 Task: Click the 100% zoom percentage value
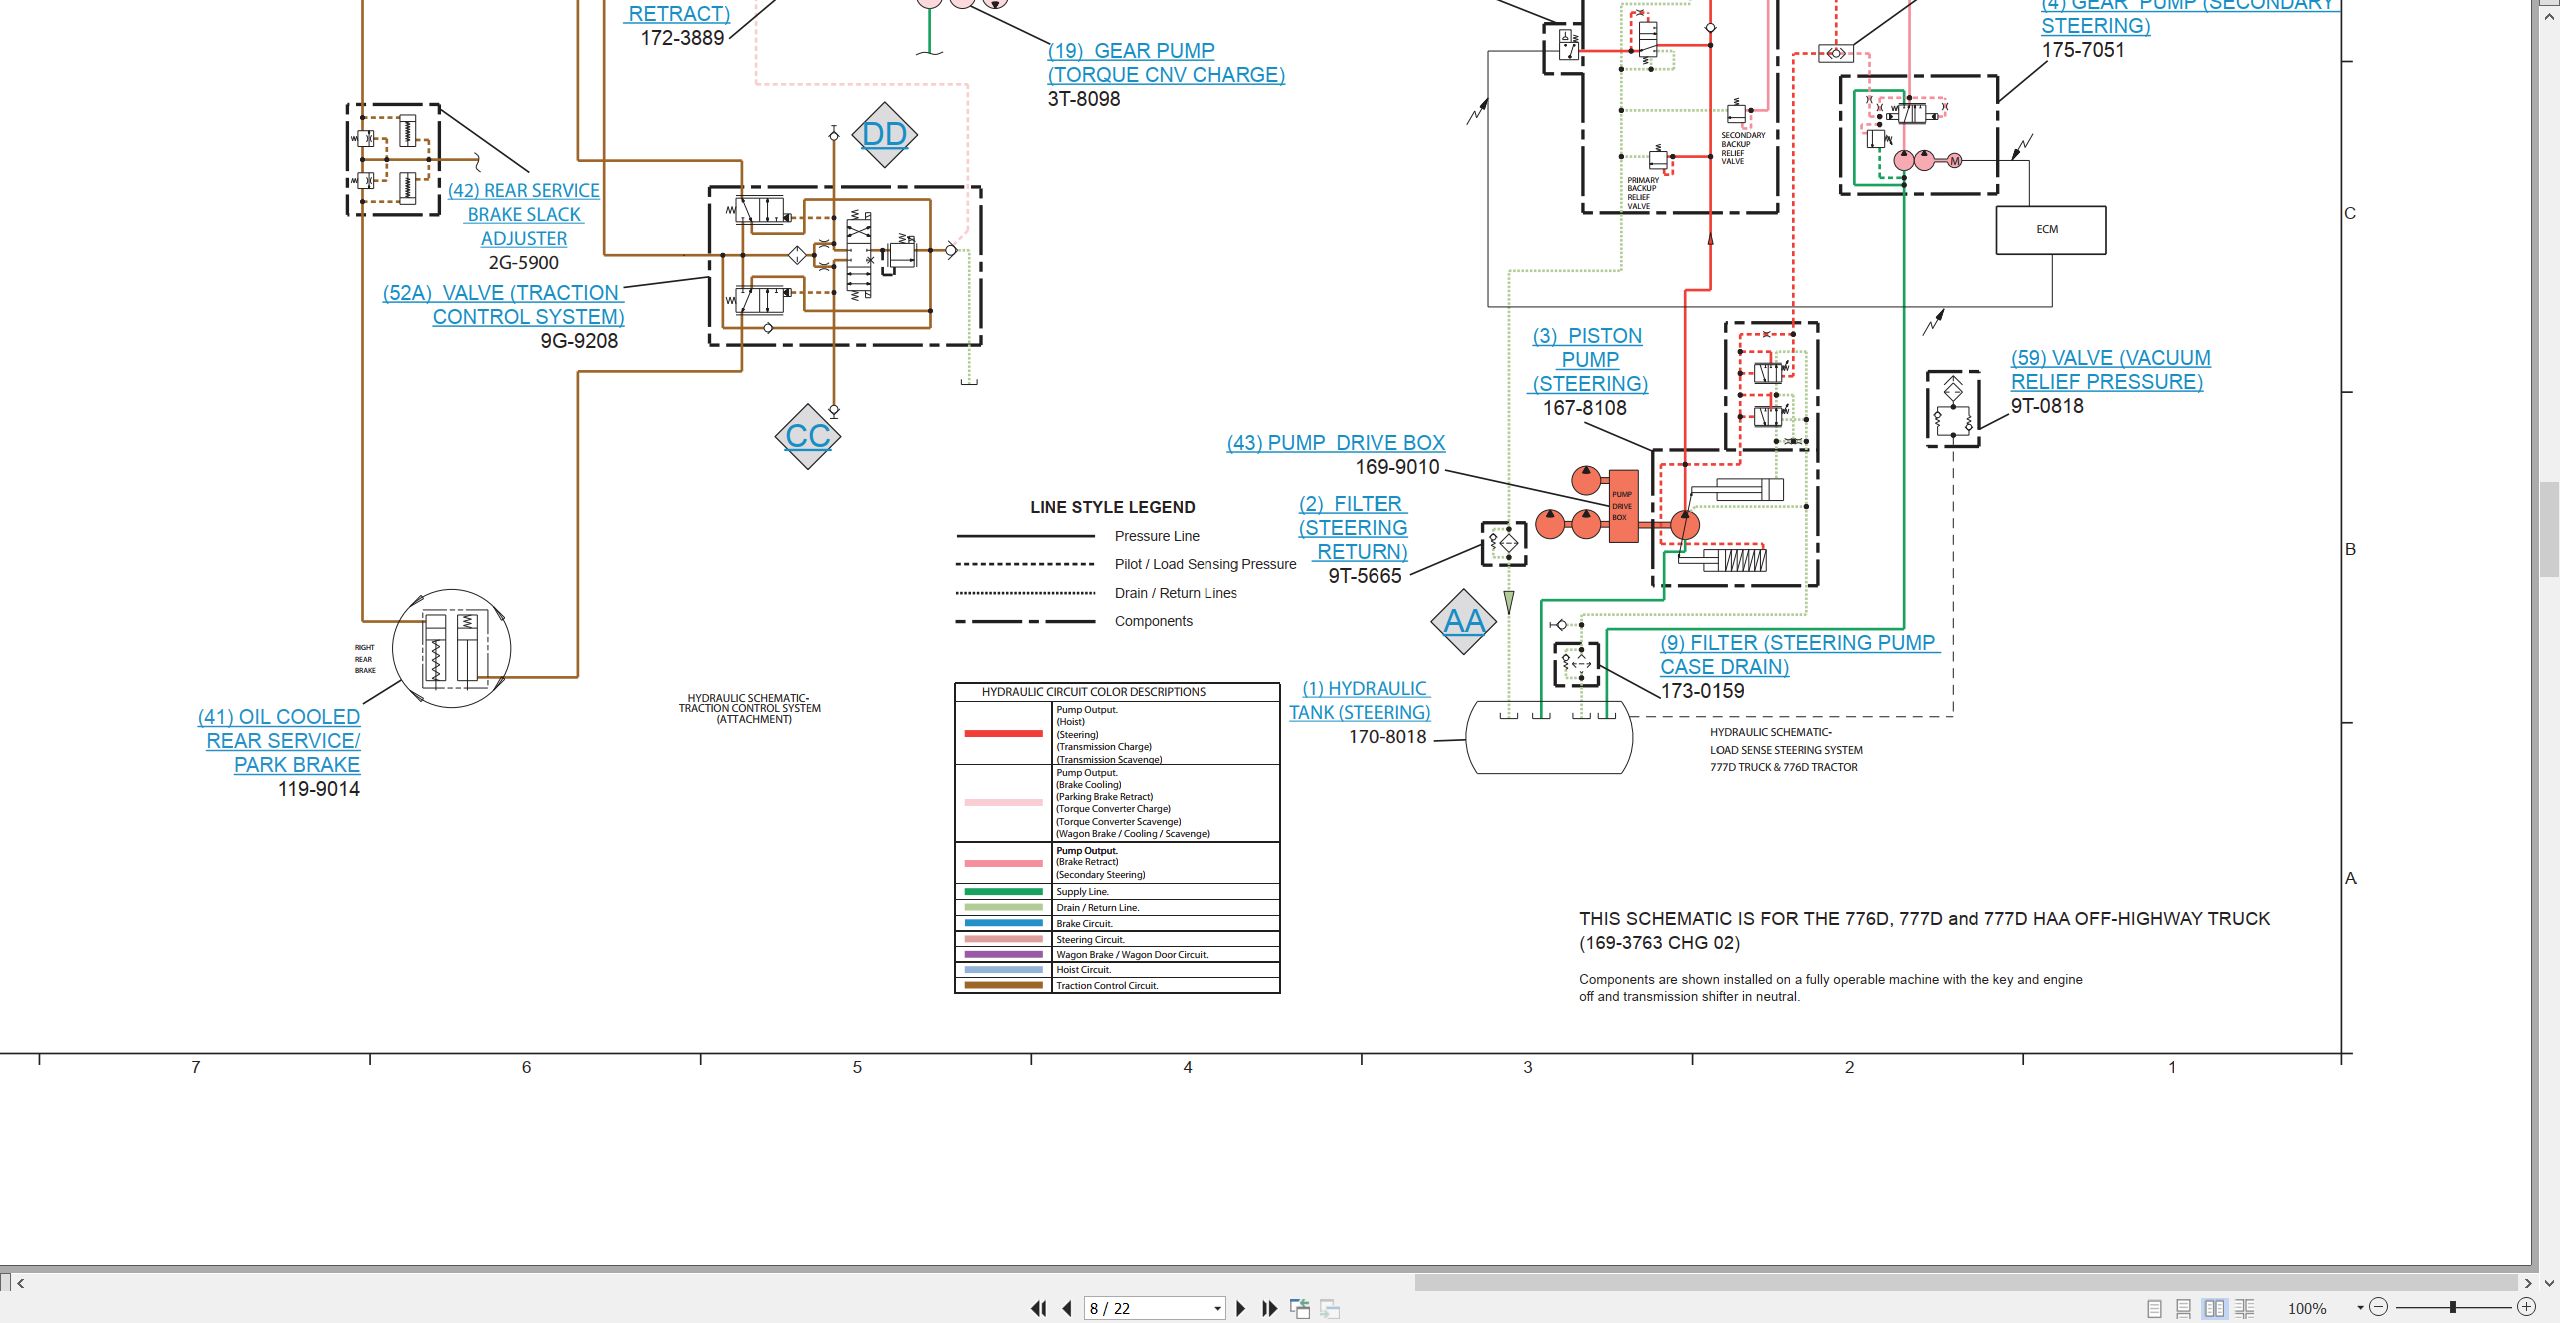pyautogui.click(x=2307, y=1308)
